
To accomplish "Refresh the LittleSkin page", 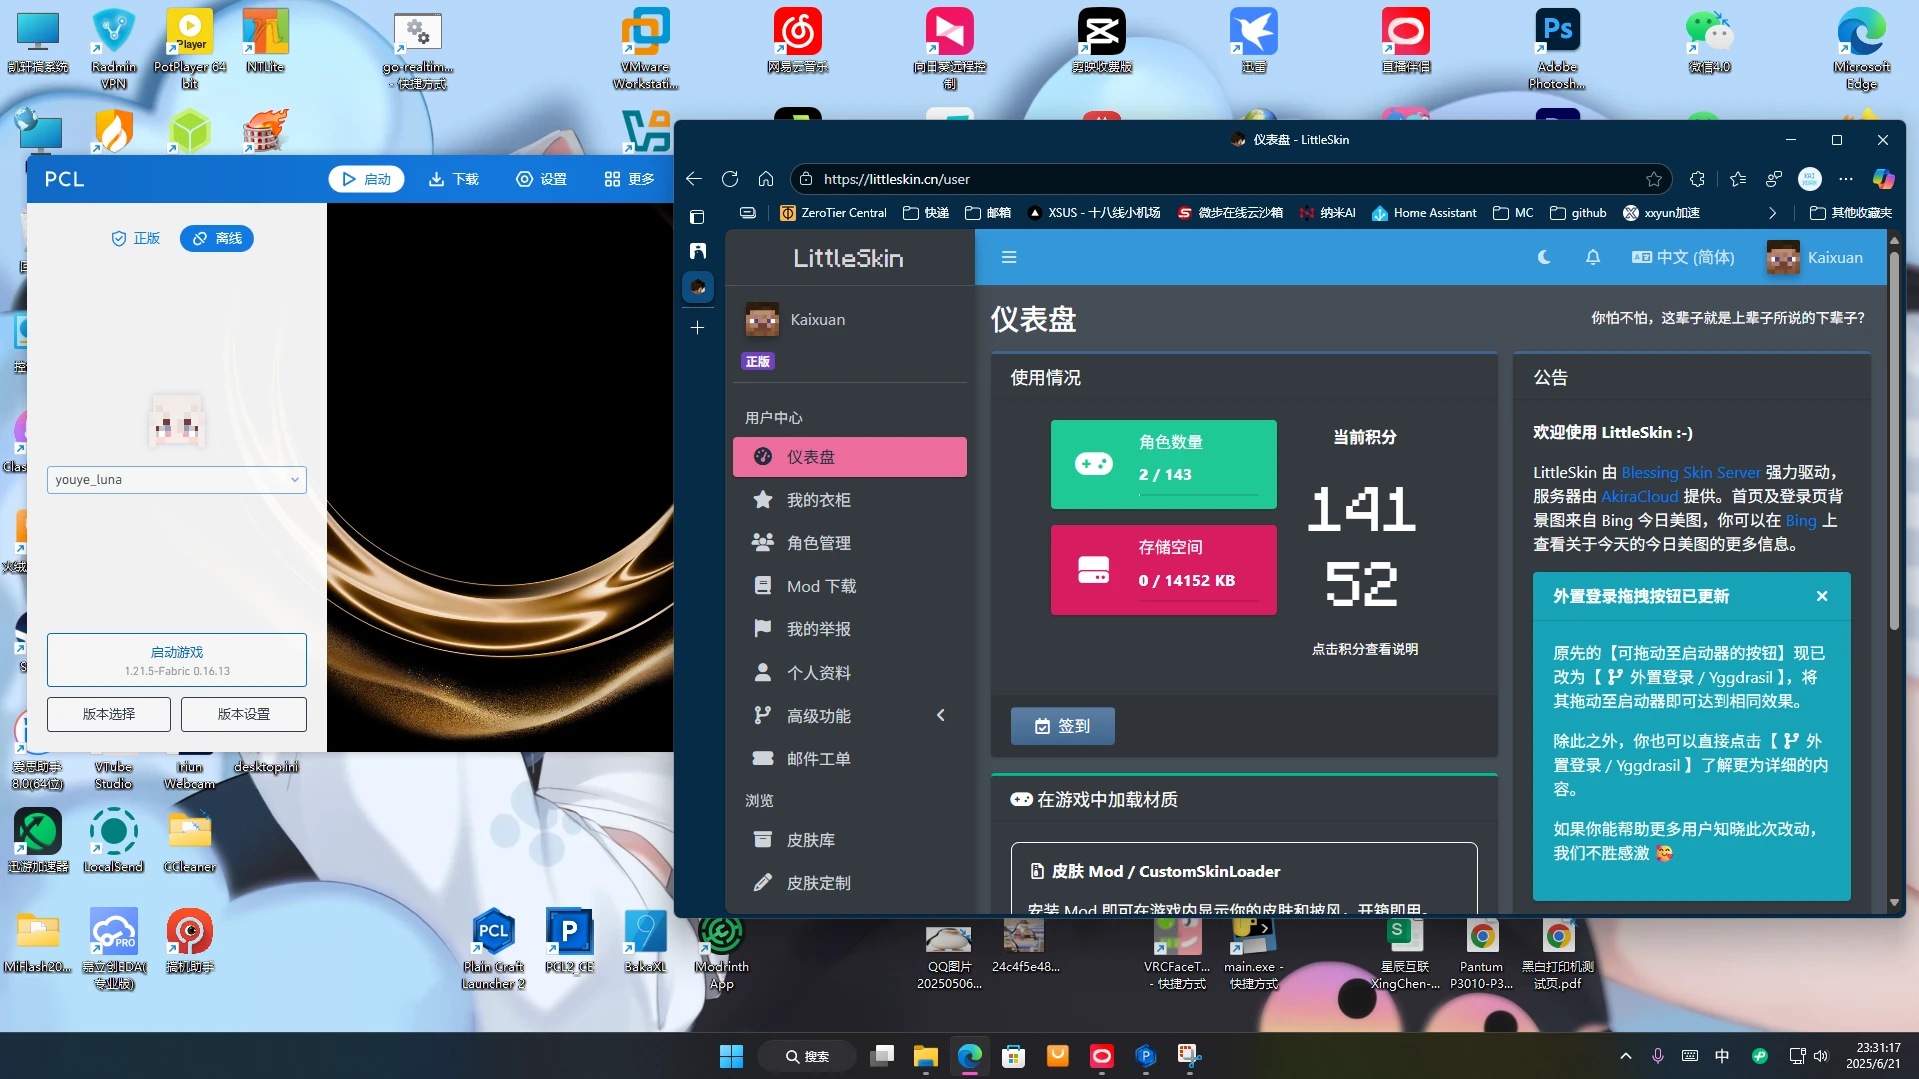I will tap(730, 179).
